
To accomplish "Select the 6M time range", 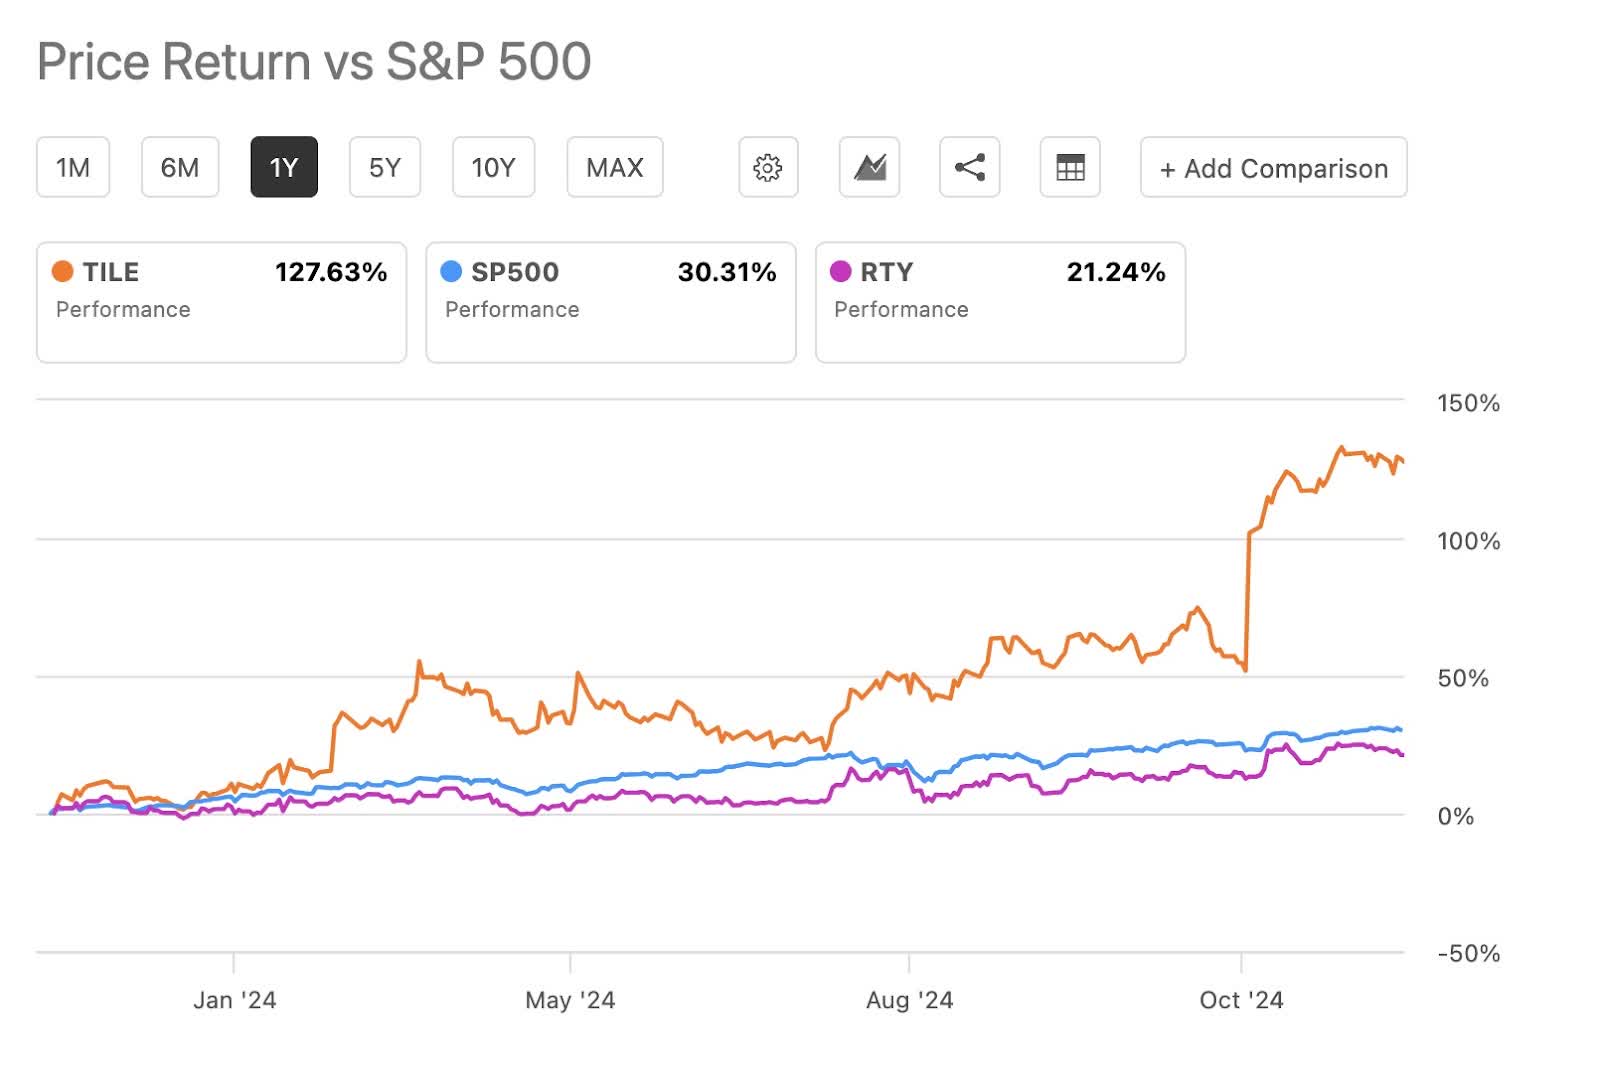I will click(x=180, y=167).
